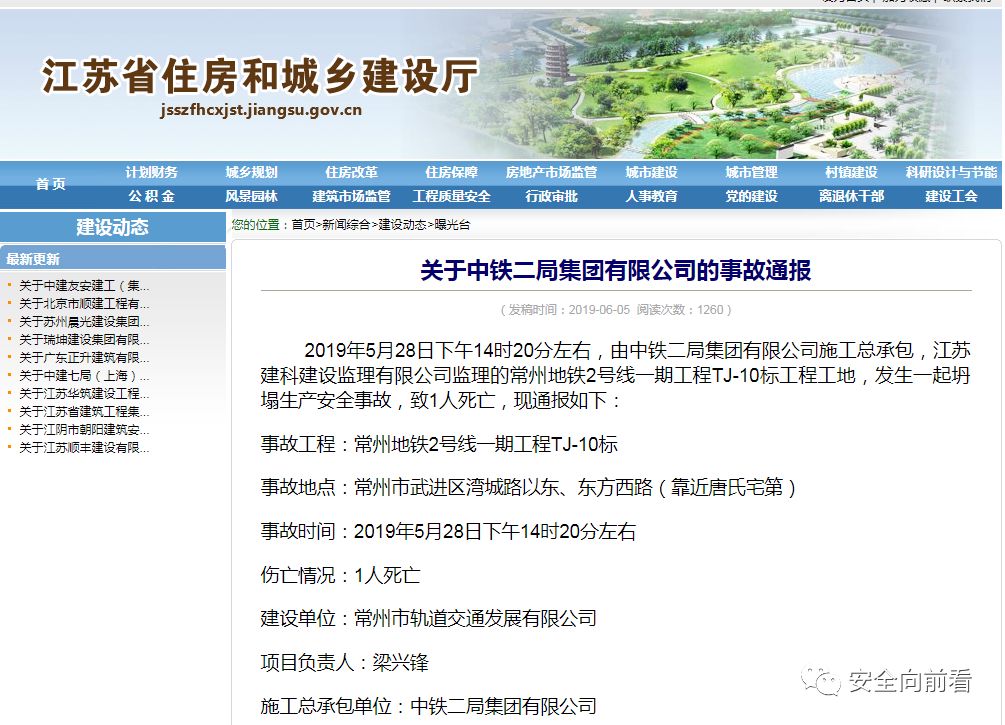Viewport: 1005px width, 725px height.
Task: Click the line 施工总承包单位：中铁二局集团有限公司
Action: pos(429,706)
